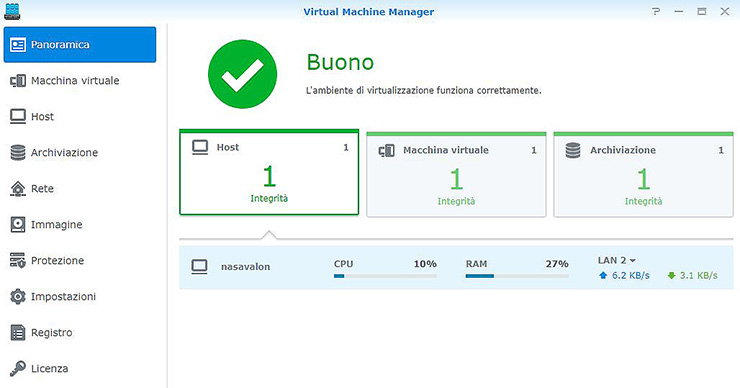Click the CPU 10% value
Screen dimensions: 740x388
click(x=425, y=264)
